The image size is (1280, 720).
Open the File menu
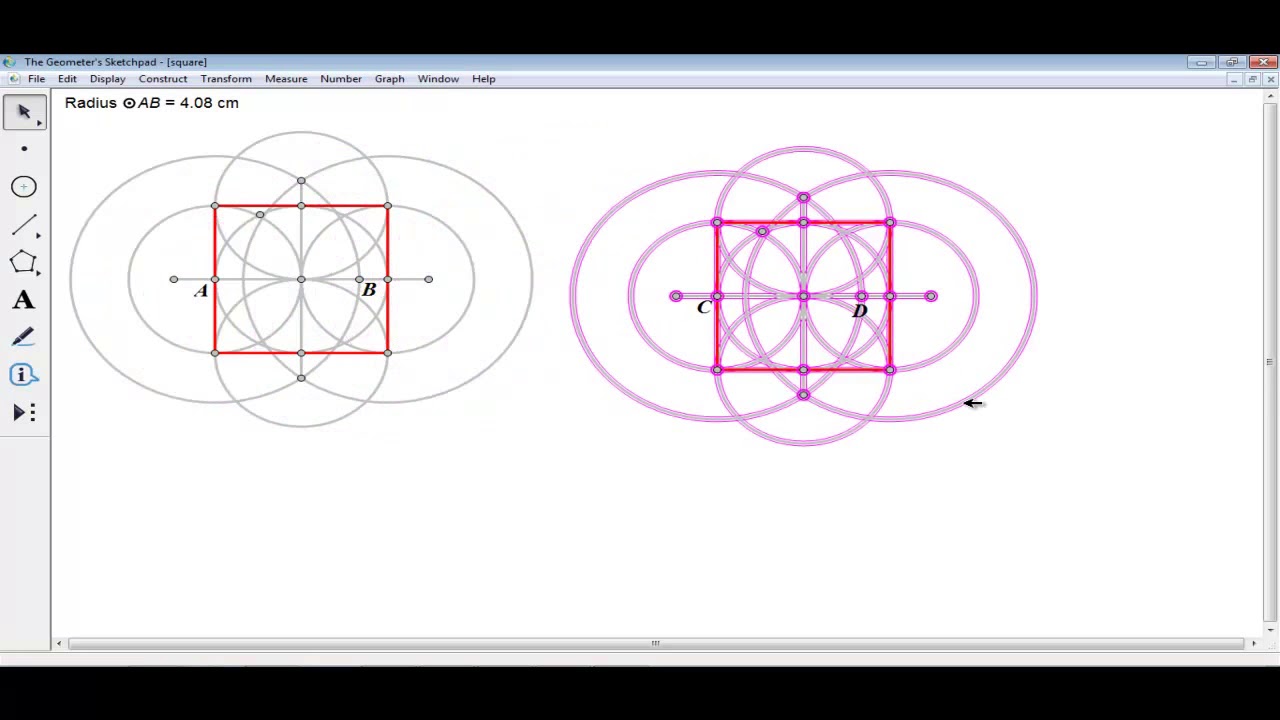36,79
